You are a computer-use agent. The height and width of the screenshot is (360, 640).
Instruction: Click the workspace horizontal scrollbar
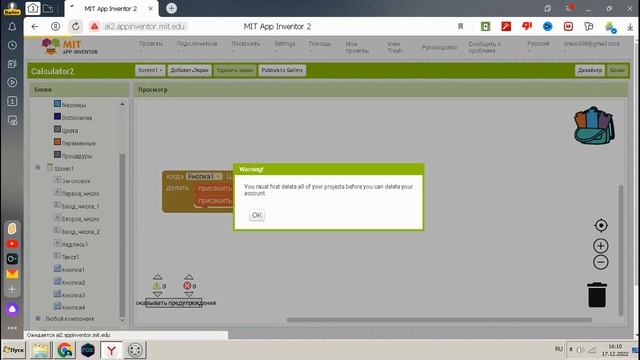coord(439,320)
